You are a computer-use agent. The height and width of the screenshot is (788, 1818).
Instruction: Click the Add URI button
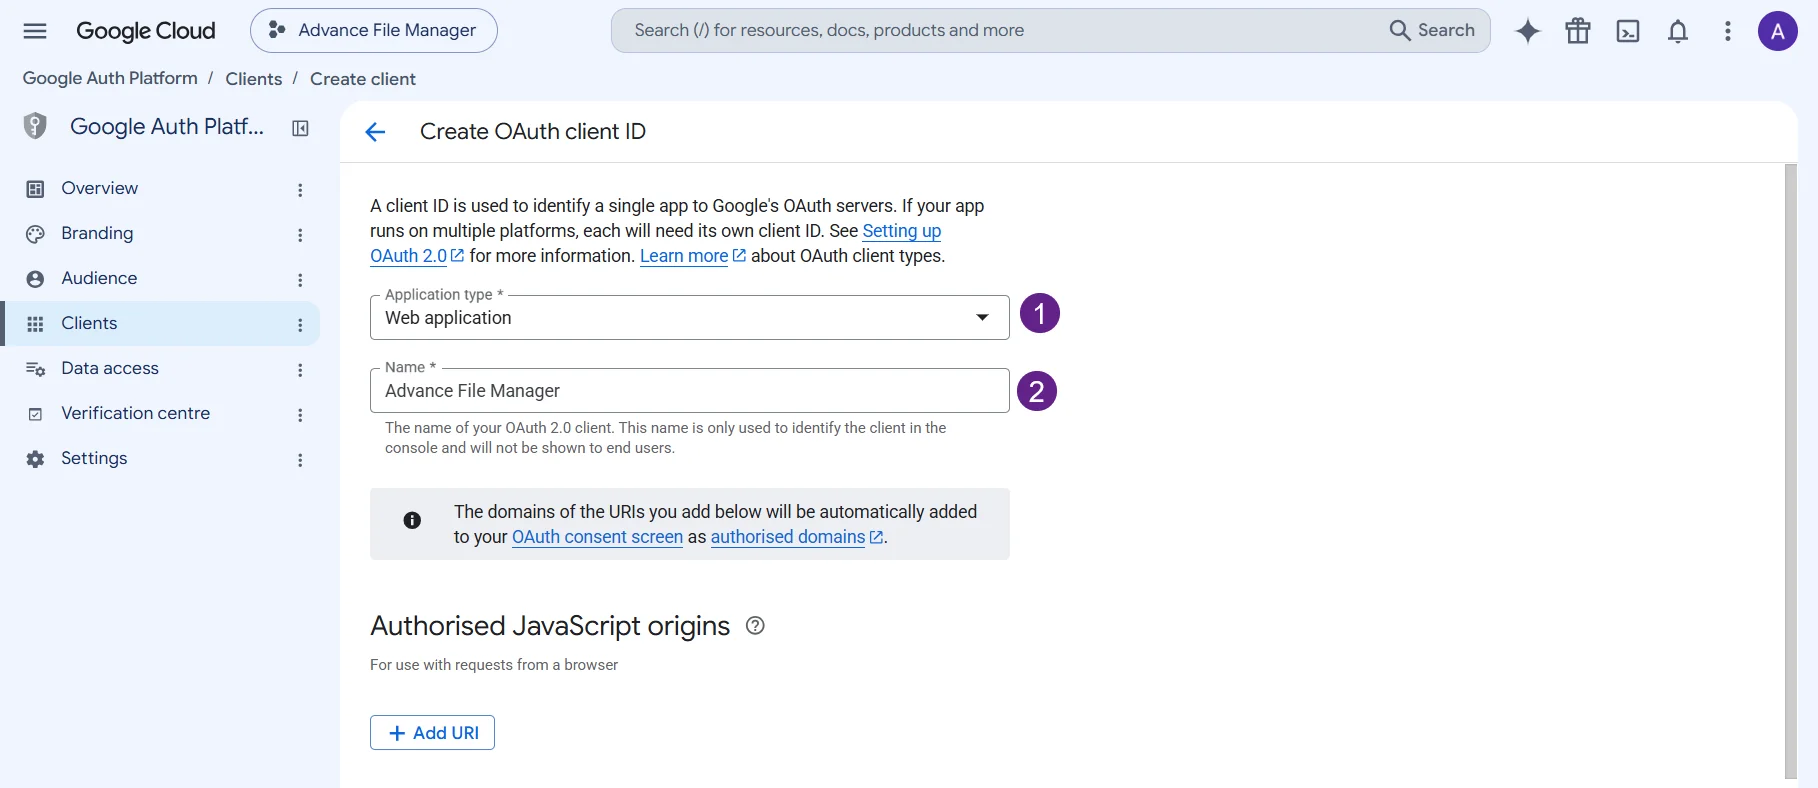(x=432, y=733)
